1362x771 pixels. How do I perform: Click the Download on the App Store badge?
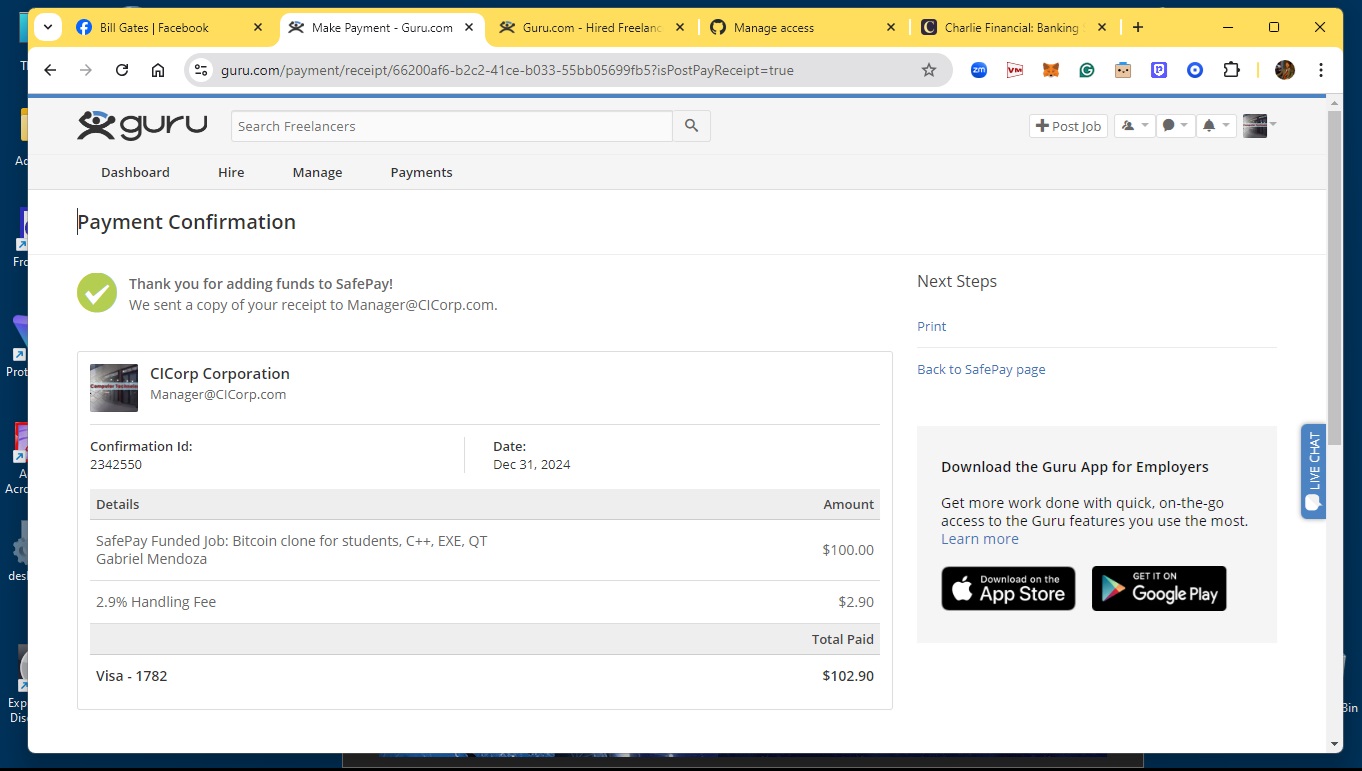(1008, 589)
